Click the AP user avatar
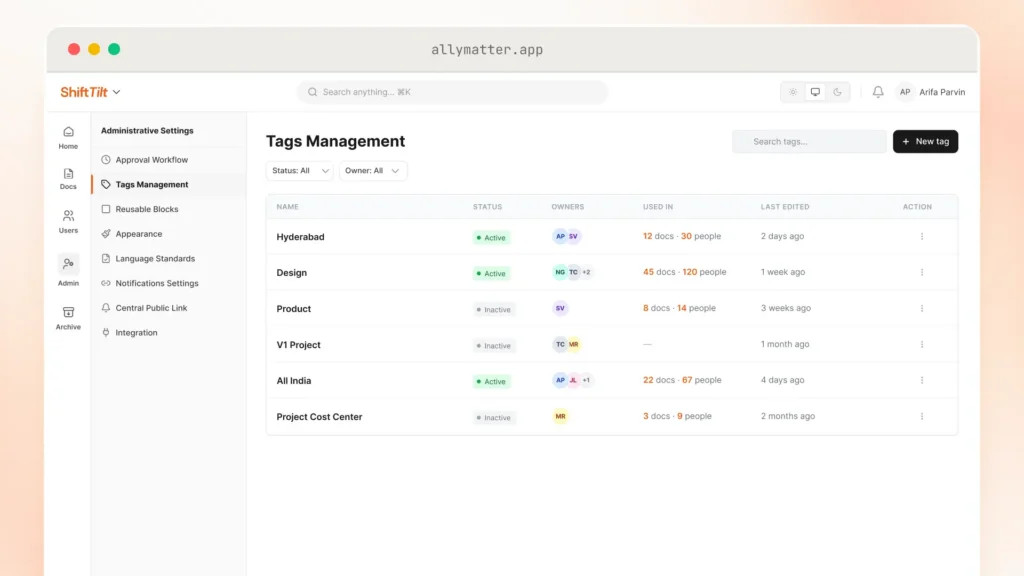This screenshot has width=1024, height=576. [x=904, y=92]
